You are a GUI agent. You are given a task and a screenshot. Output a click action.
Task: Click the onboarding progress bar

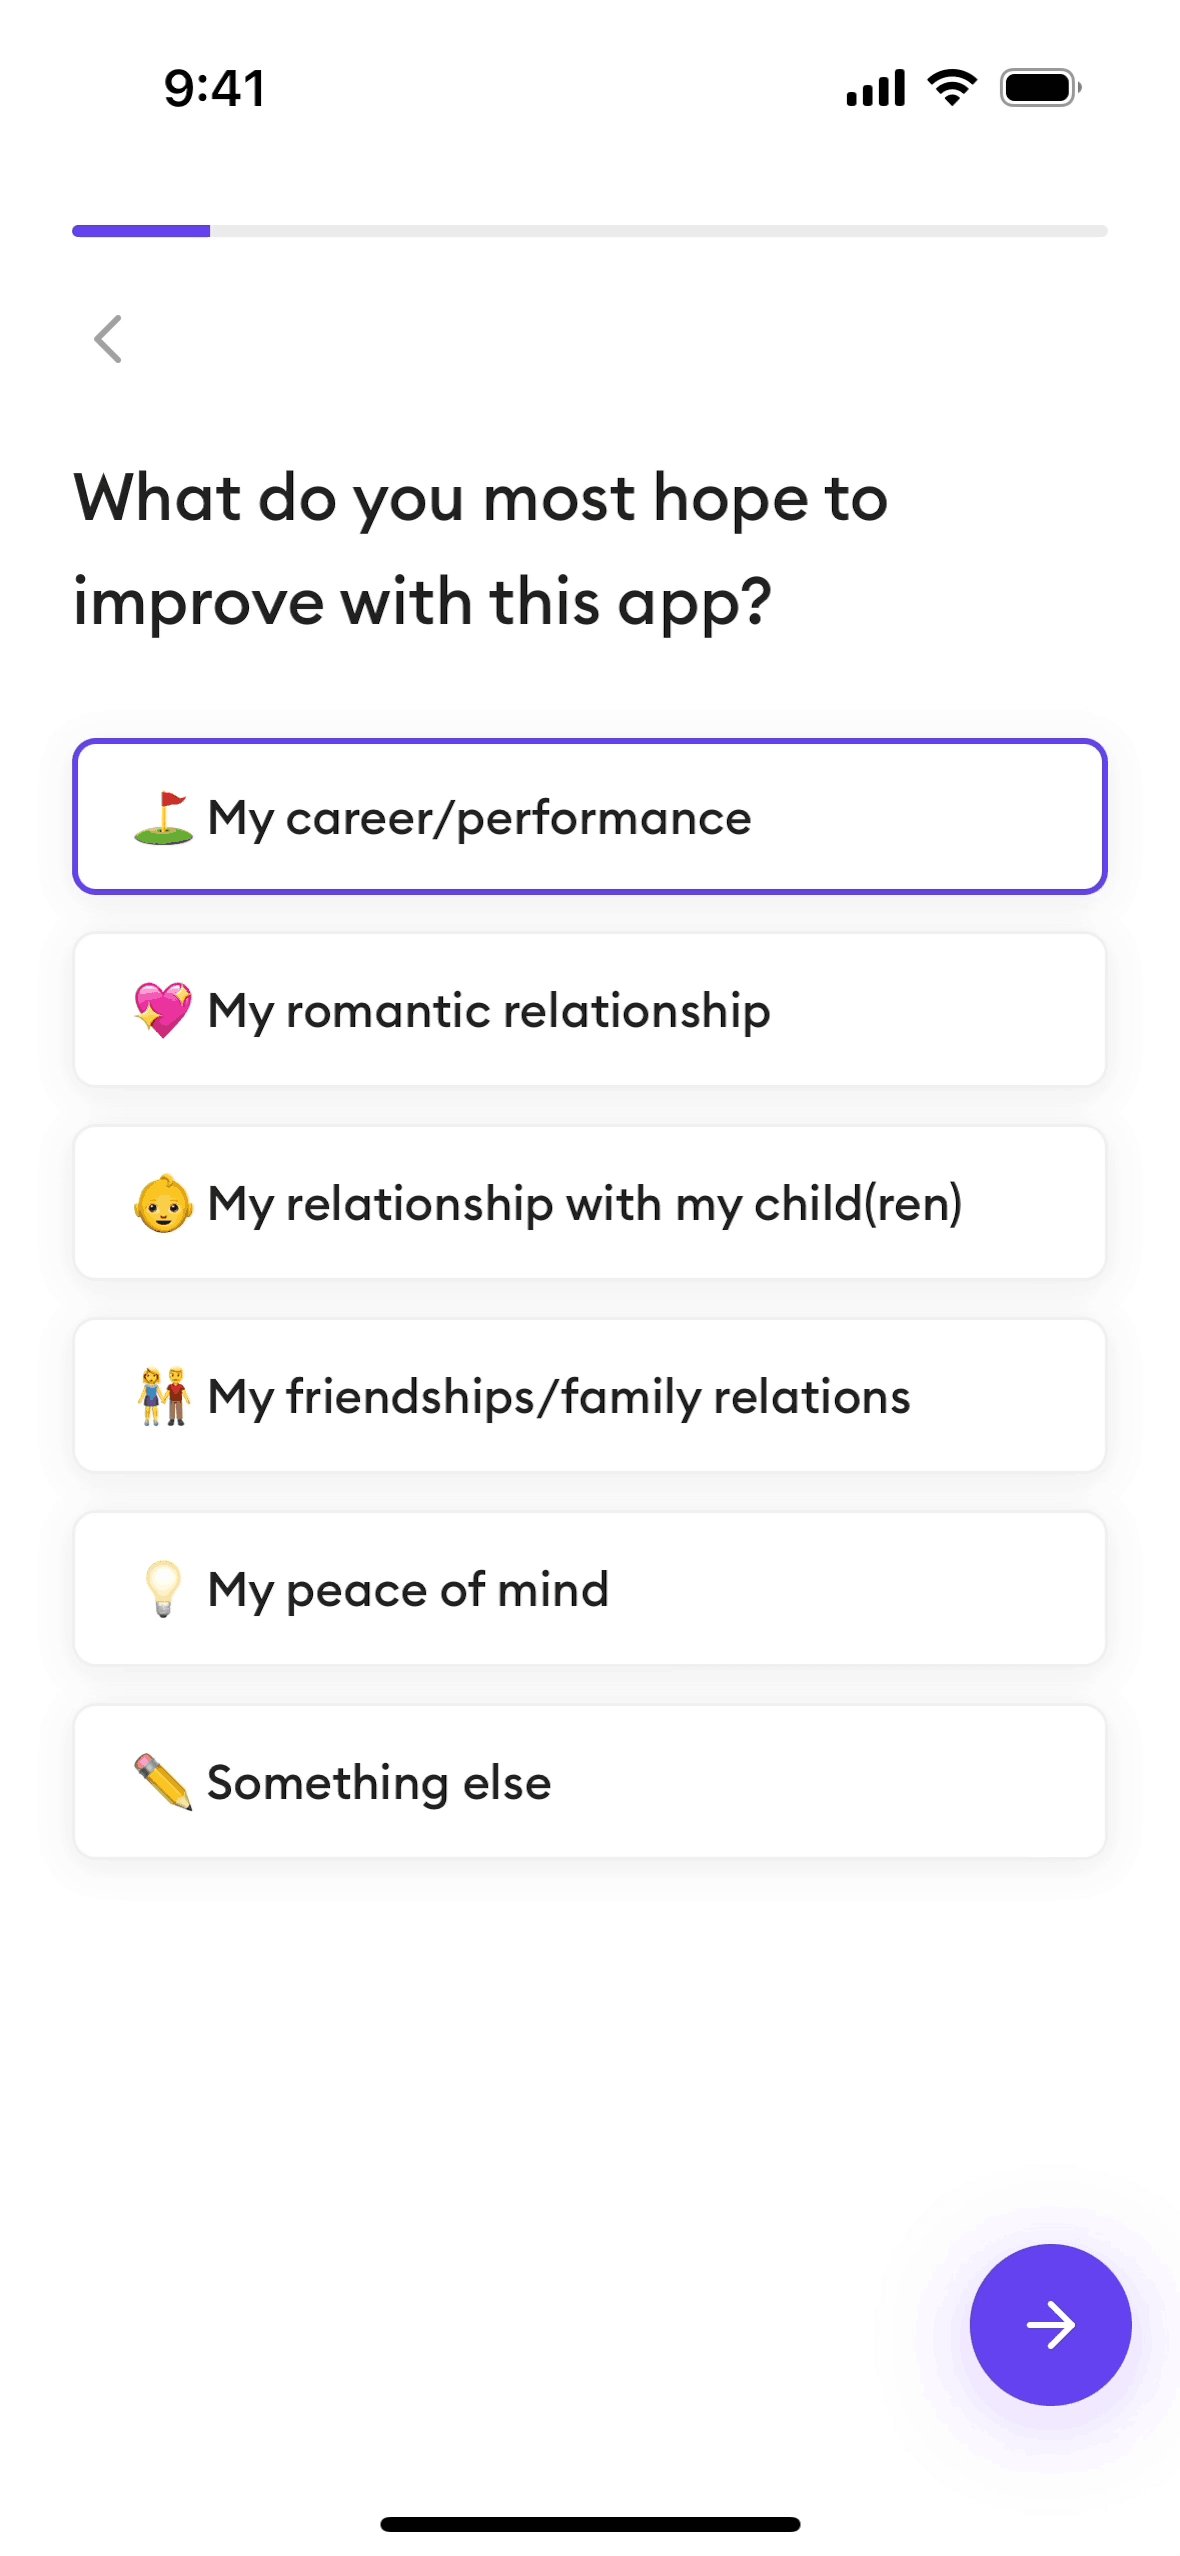pyautogui.click(x=590, y=231)
